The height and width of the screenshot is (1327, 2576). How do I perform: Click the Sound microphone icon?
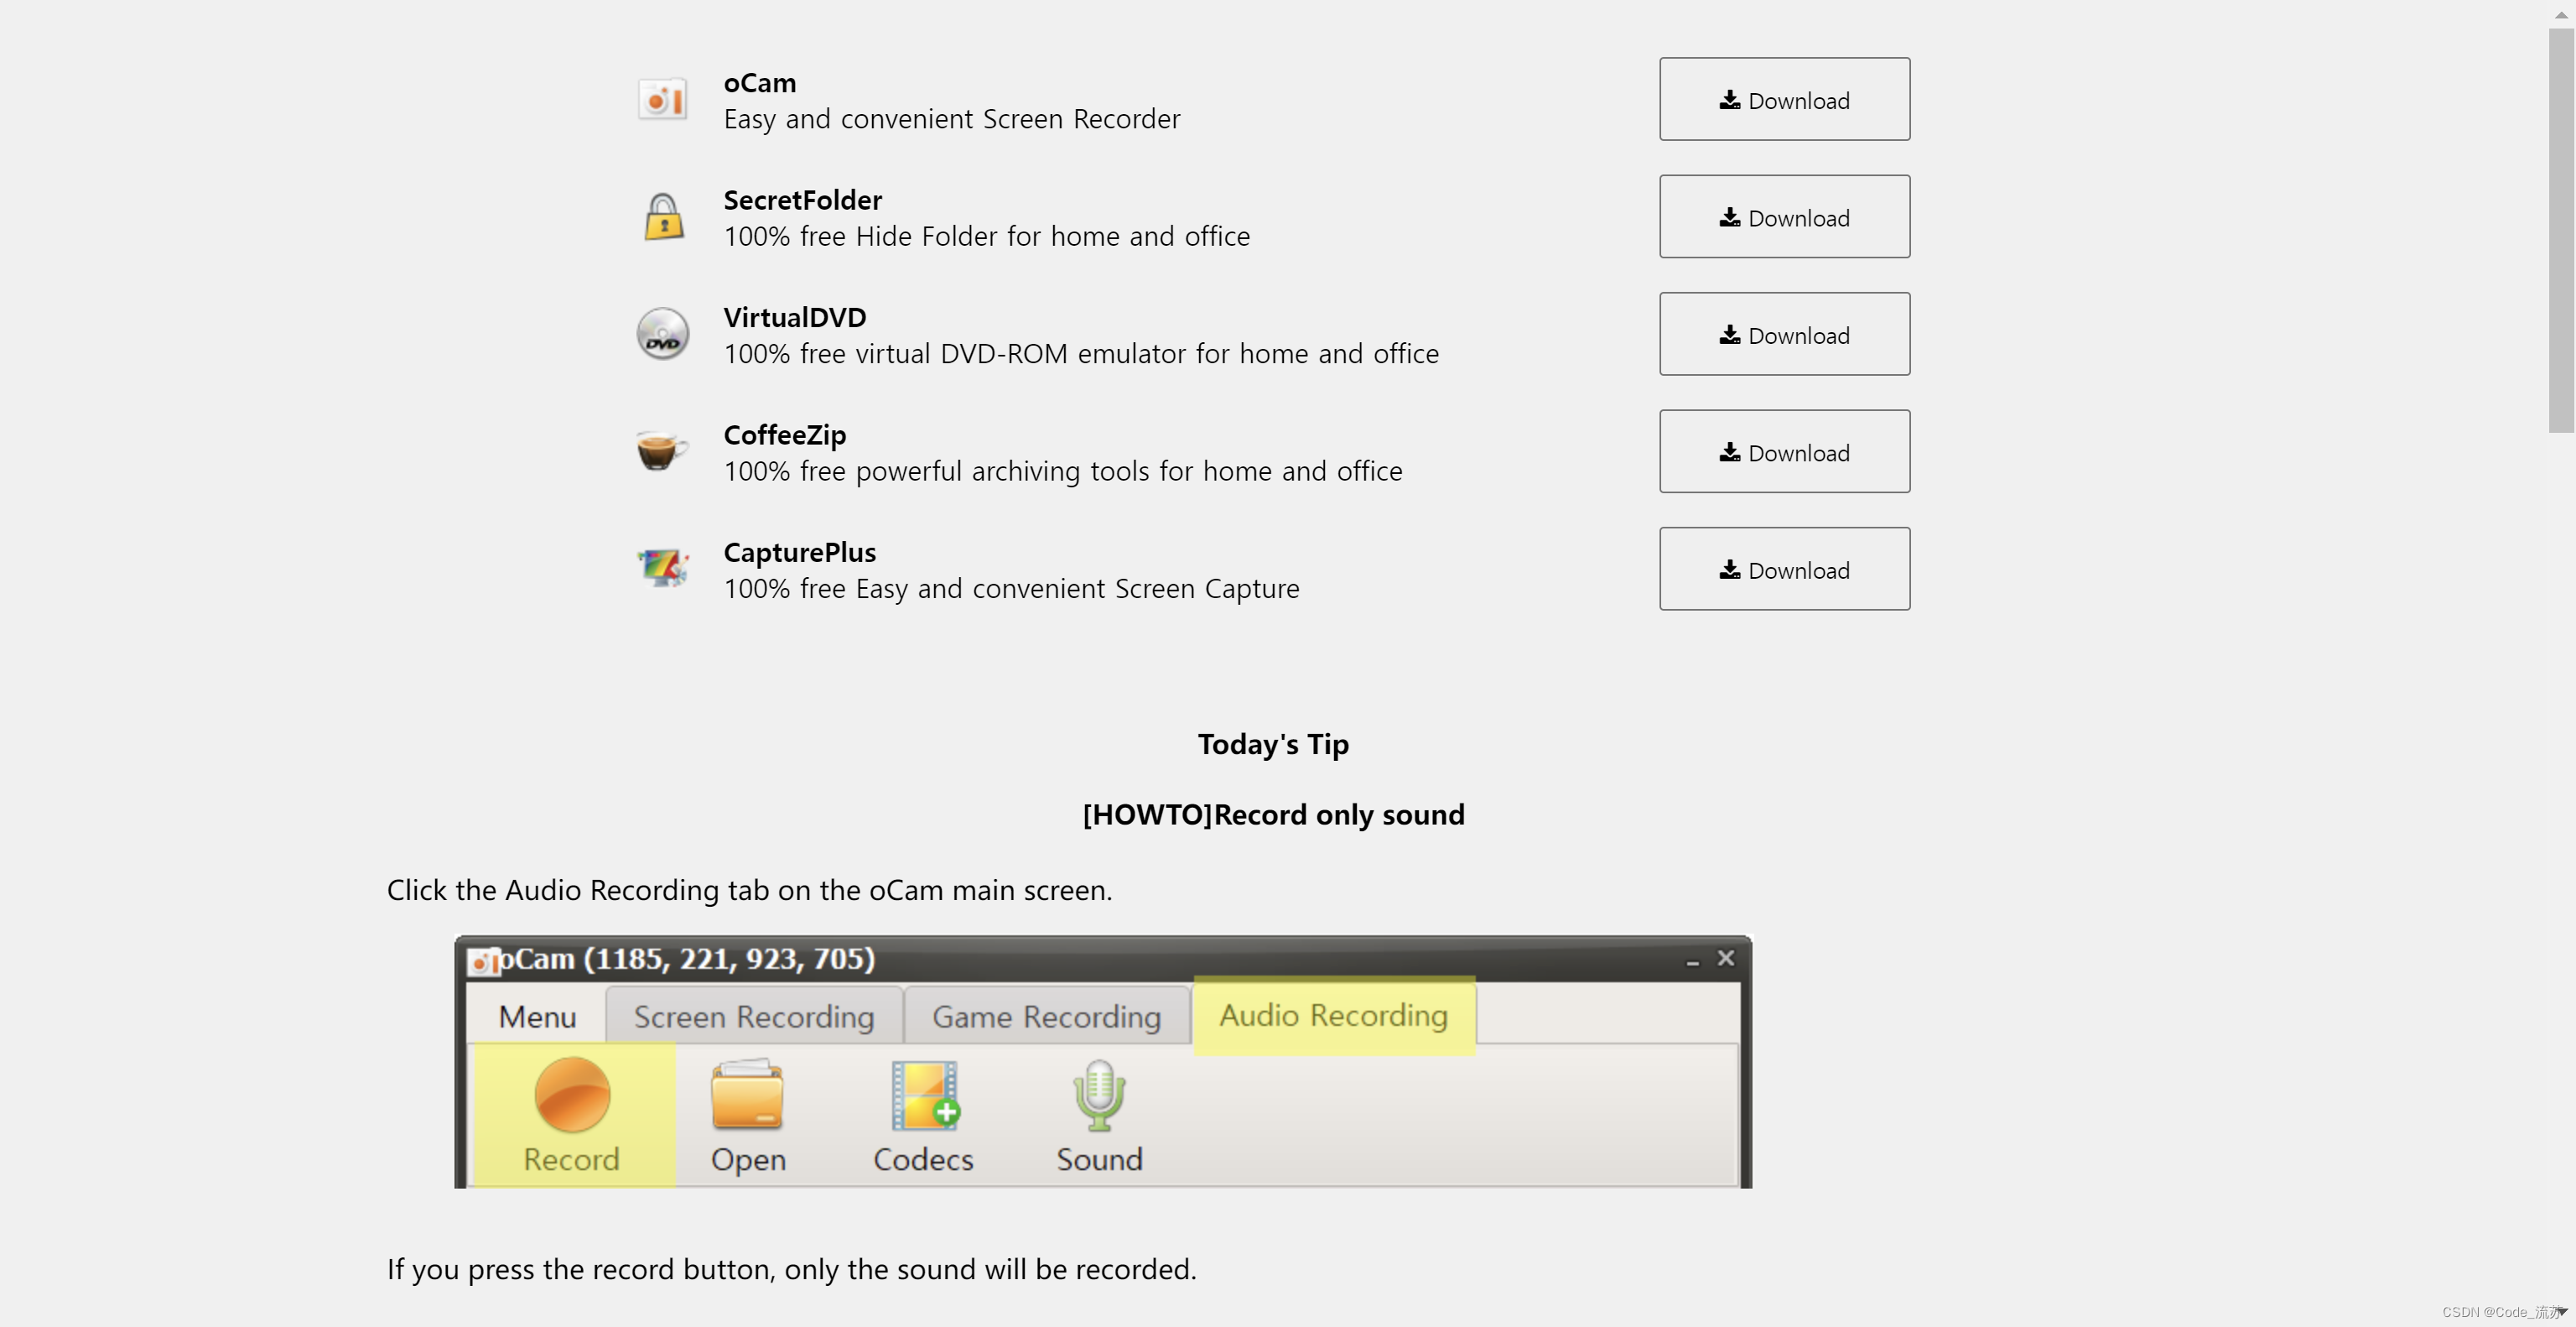(x=1099, y=1097)
